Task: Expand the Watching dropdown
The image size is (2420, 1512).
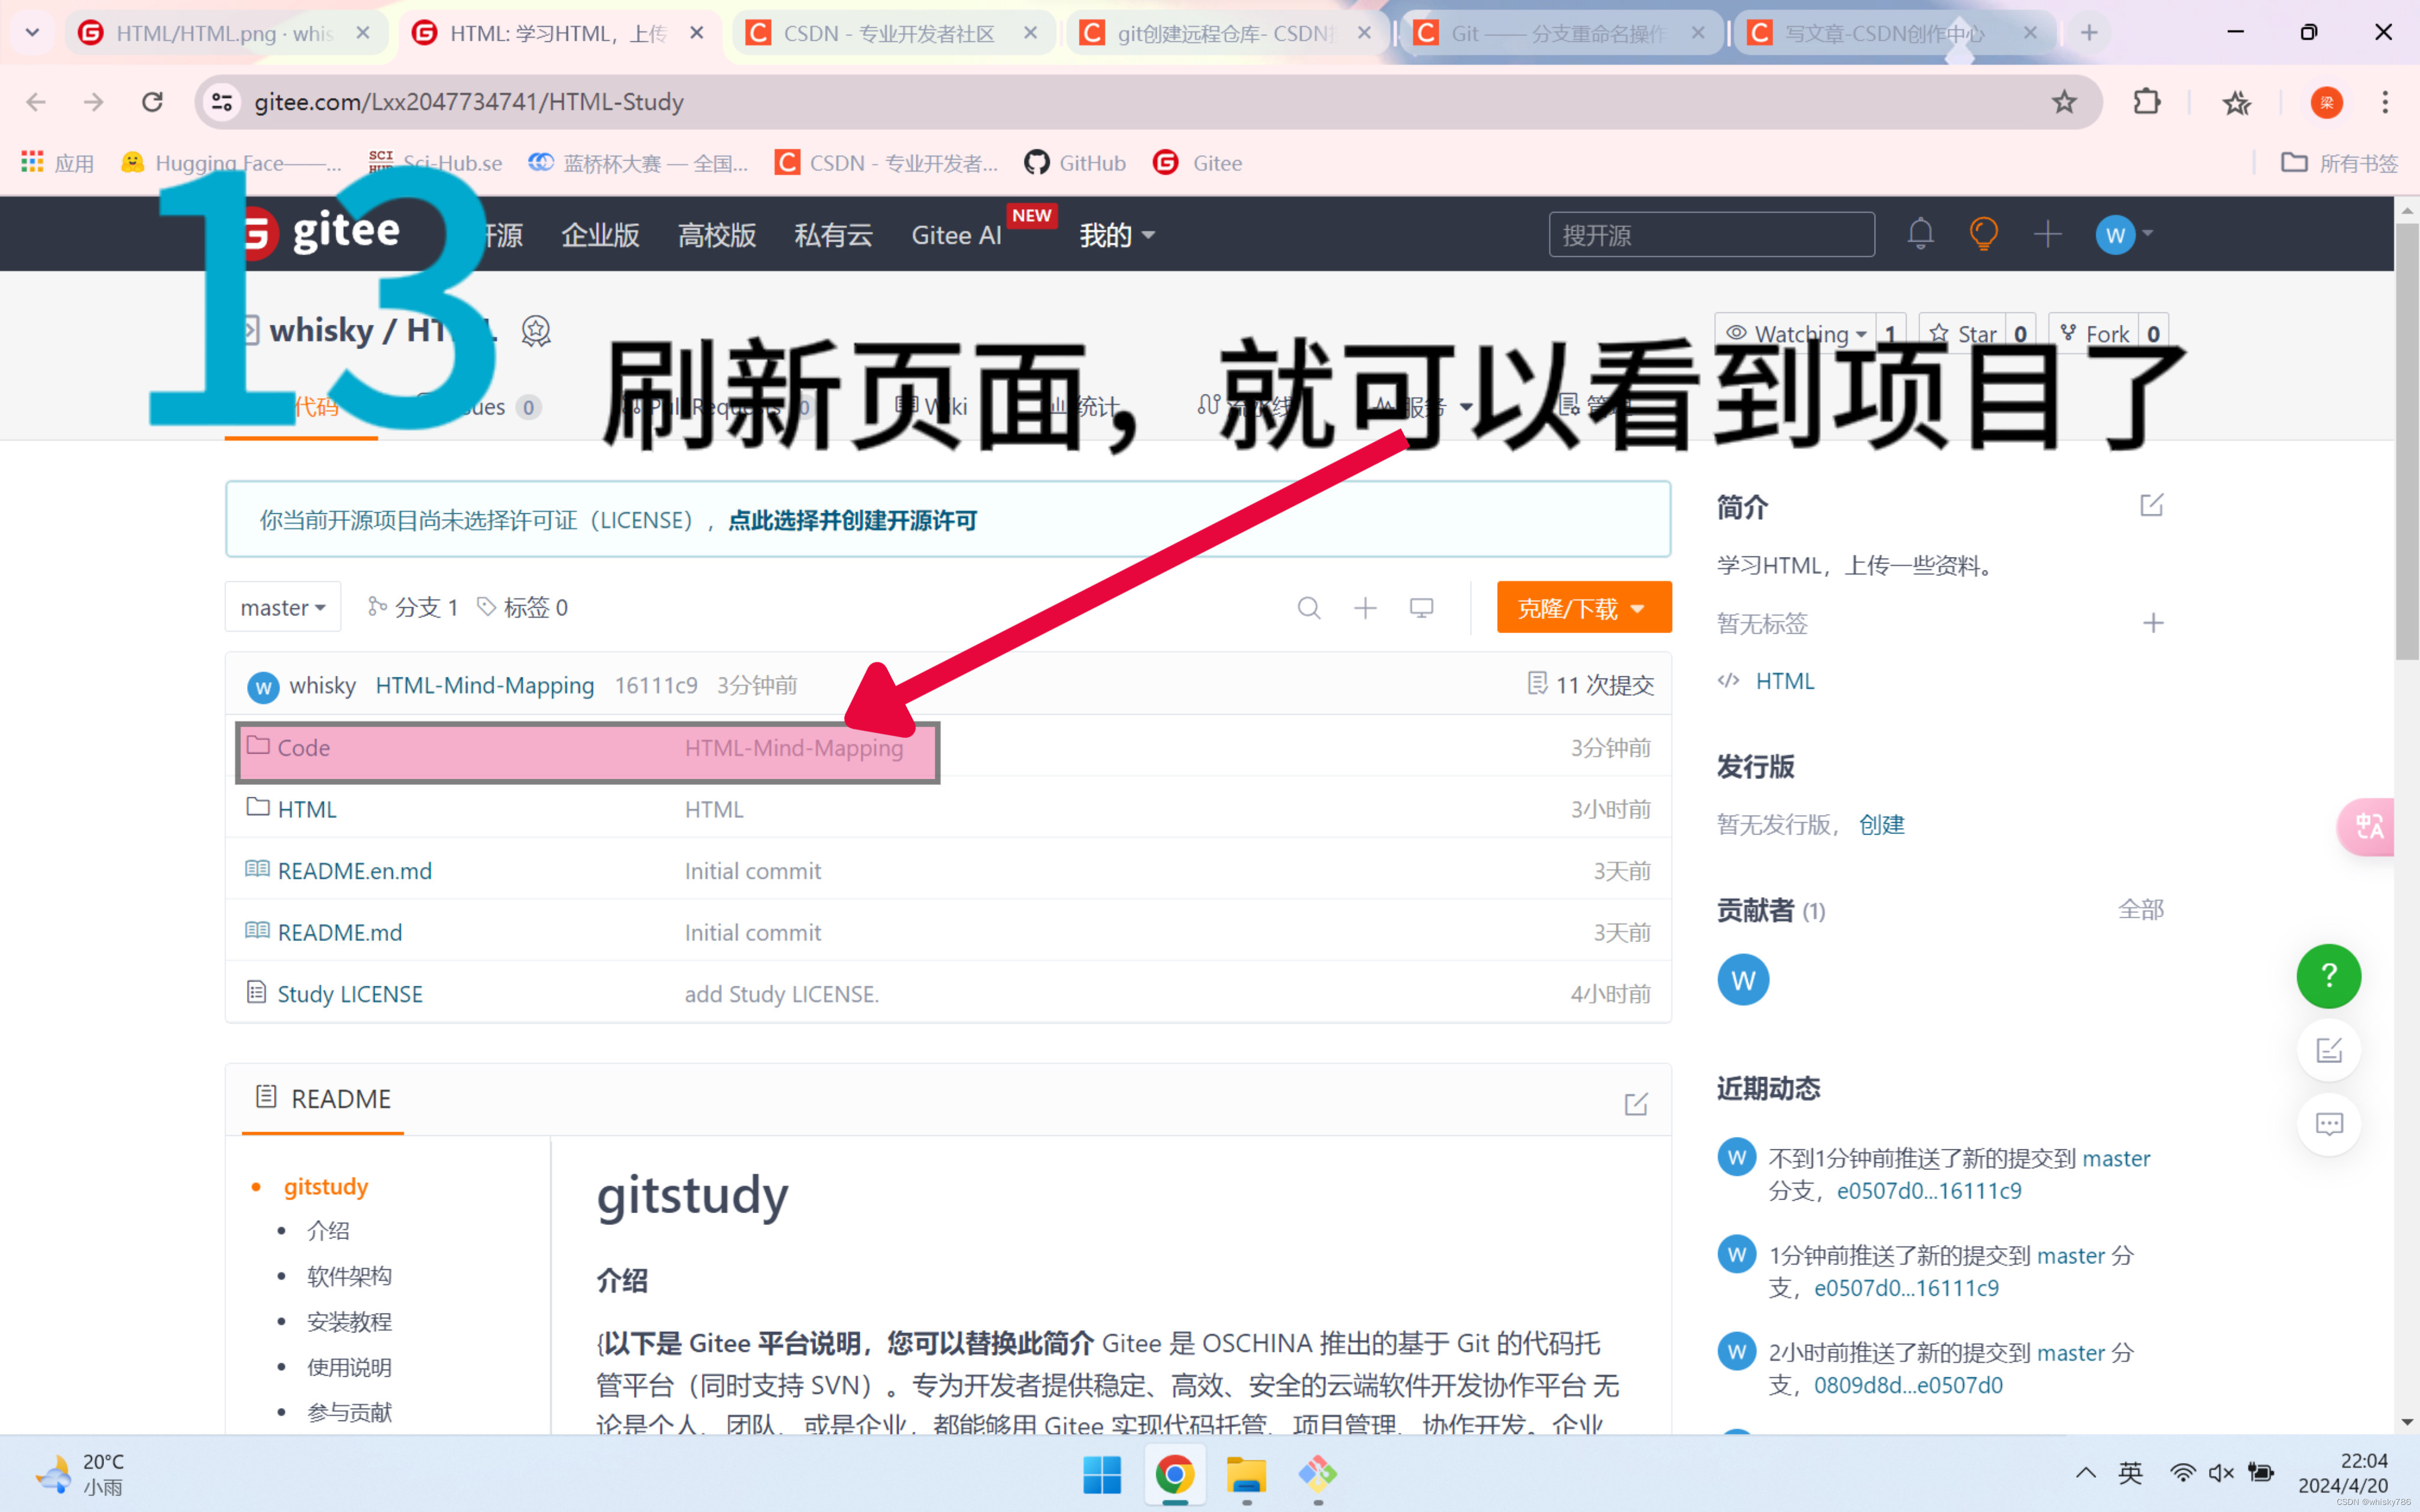Action: coord(1800,333)
